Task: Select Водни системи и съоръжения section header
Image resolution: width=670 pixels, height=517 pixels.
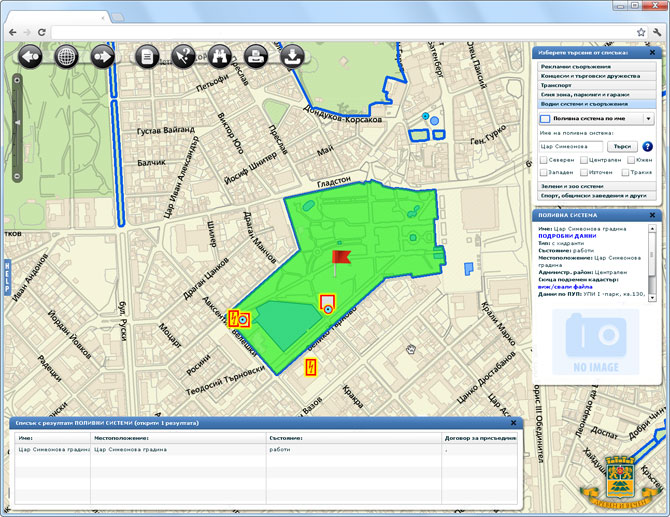Action: [597, 104]
